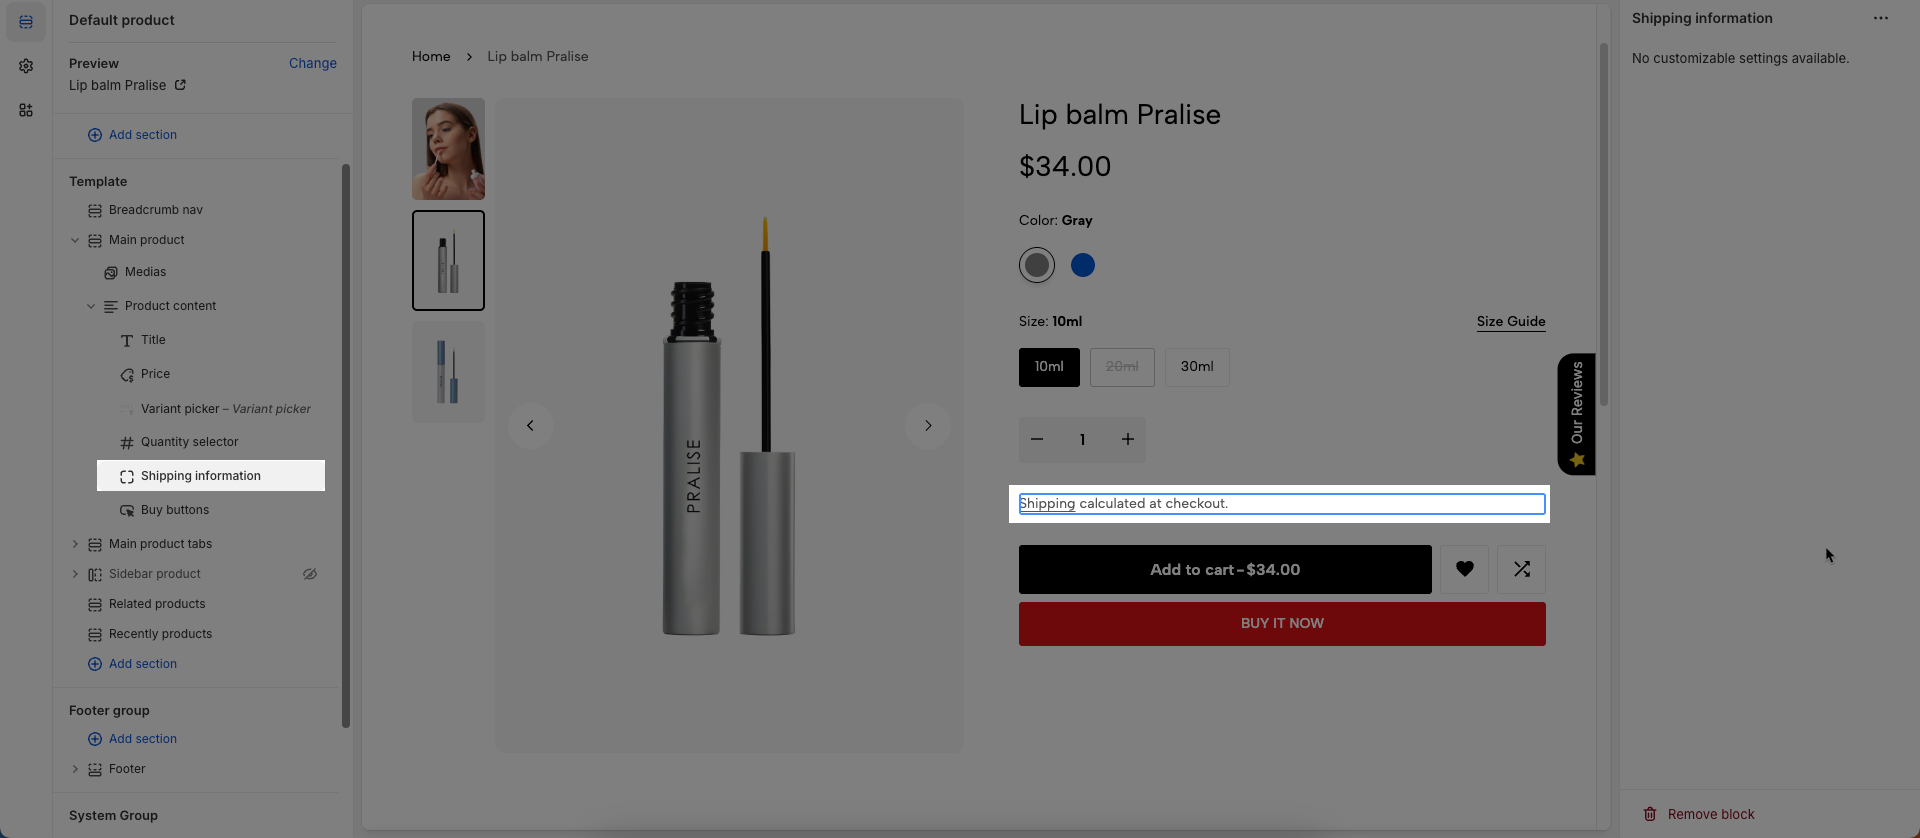
Task: Select the blue lip balm thumbnail
Action: click(x=448, y=371)
